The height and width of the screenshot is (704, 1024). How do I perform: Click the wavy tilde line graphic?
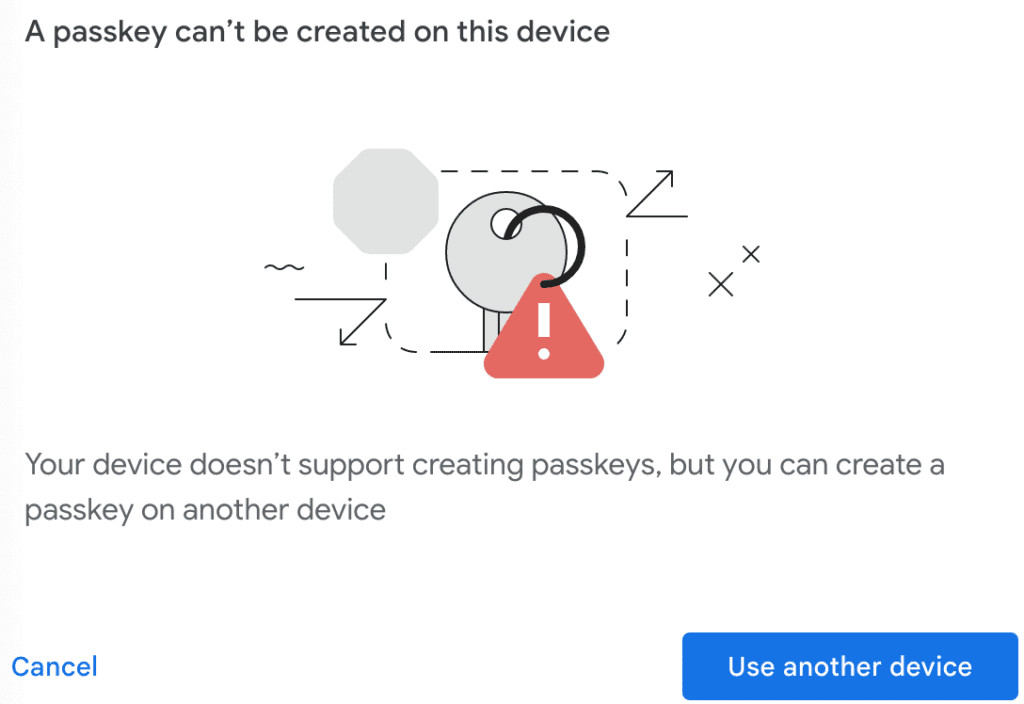pos(284,267)
